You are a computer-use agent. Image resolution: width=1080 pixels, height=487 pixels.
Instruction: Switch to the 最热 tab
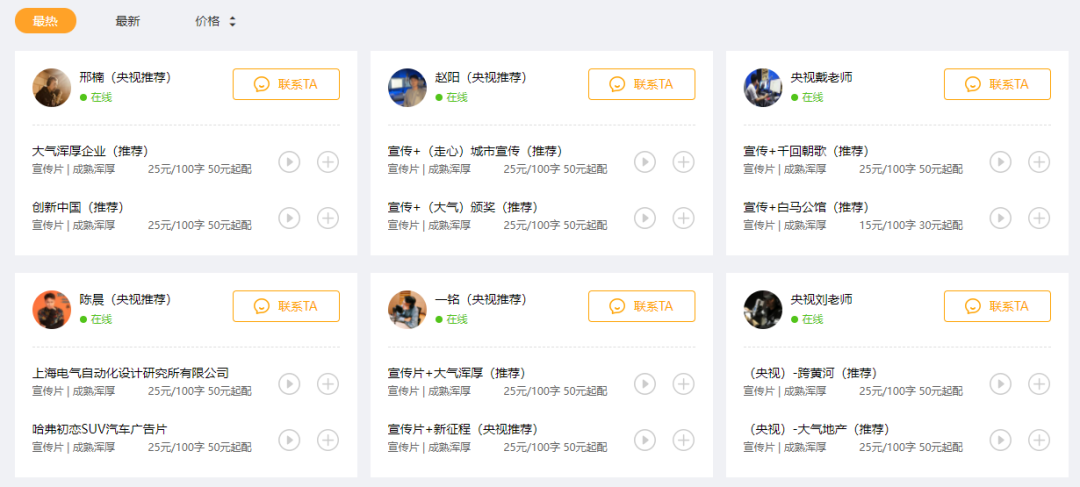coord(45,21)
